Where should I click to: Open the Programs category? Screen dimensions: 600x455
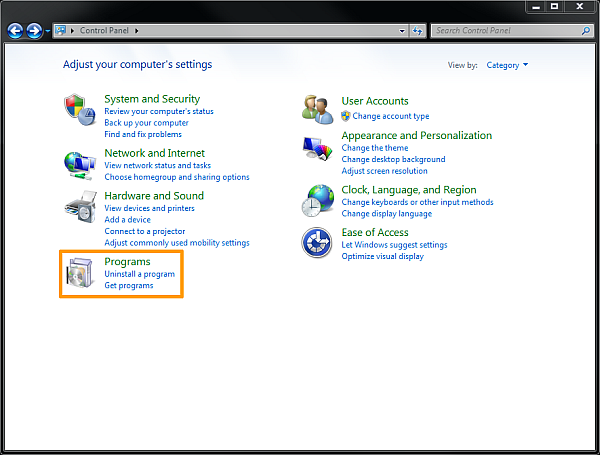[127, 262]
